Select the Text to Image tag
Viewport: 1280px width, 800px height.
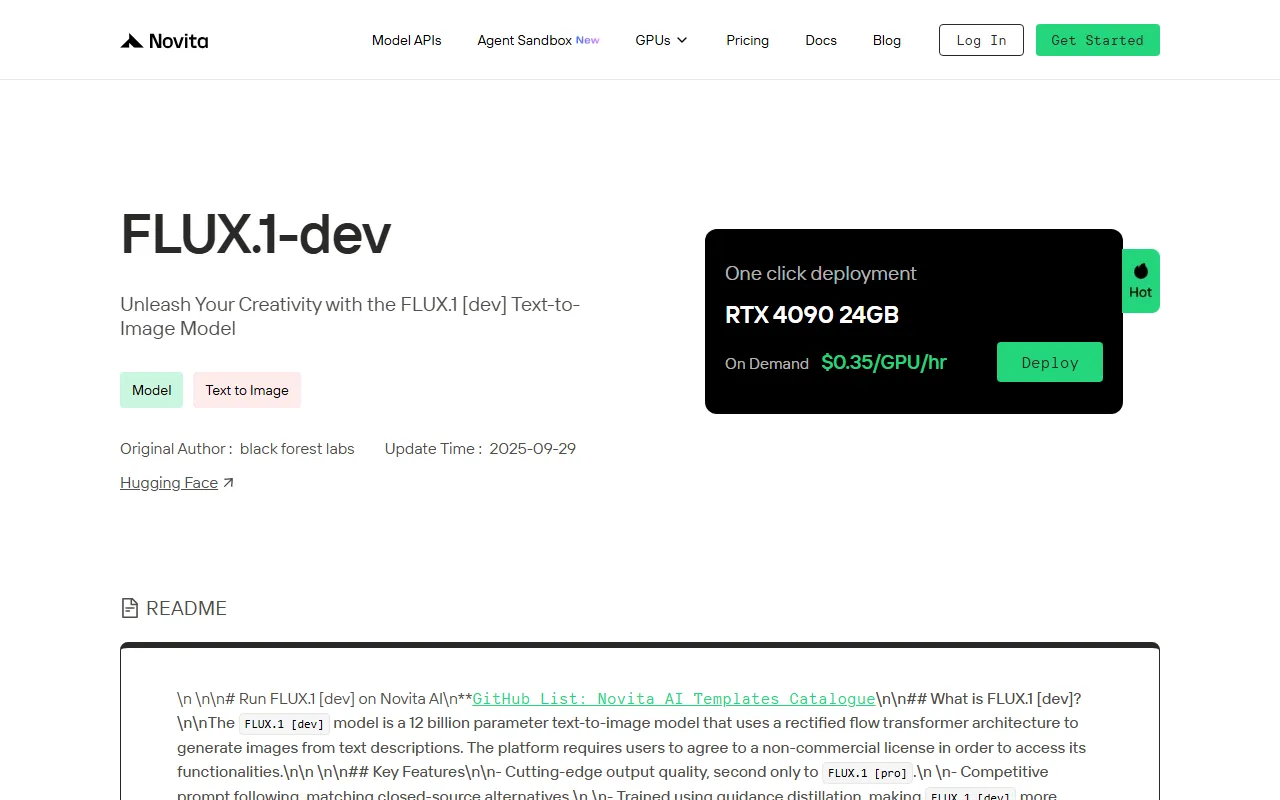pyautogui.click(x=247, y=390)
